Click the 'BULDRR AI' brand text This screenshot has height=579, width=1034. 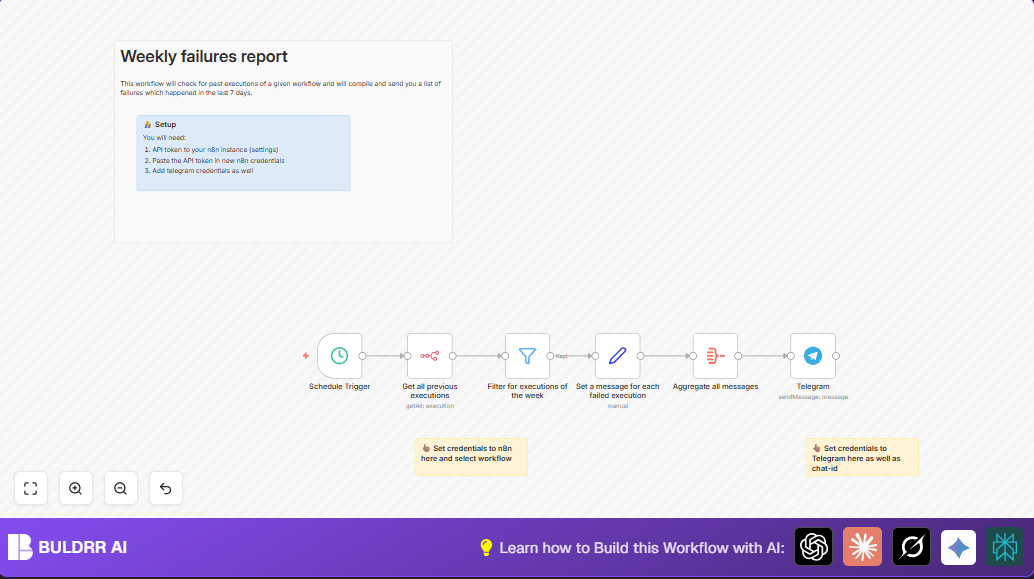82,547
